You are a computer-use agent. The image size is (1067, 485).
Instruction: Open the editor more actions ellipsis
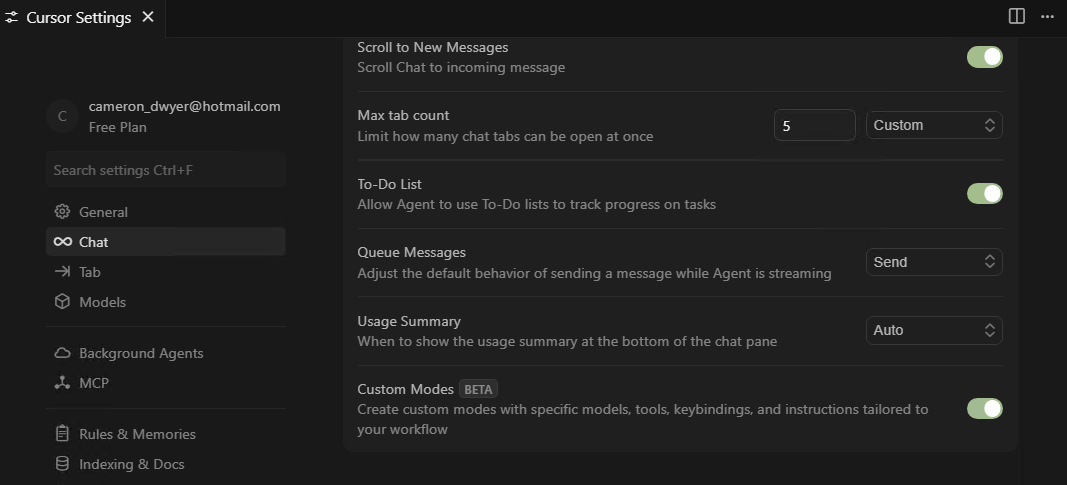[x=1047, y=16]
